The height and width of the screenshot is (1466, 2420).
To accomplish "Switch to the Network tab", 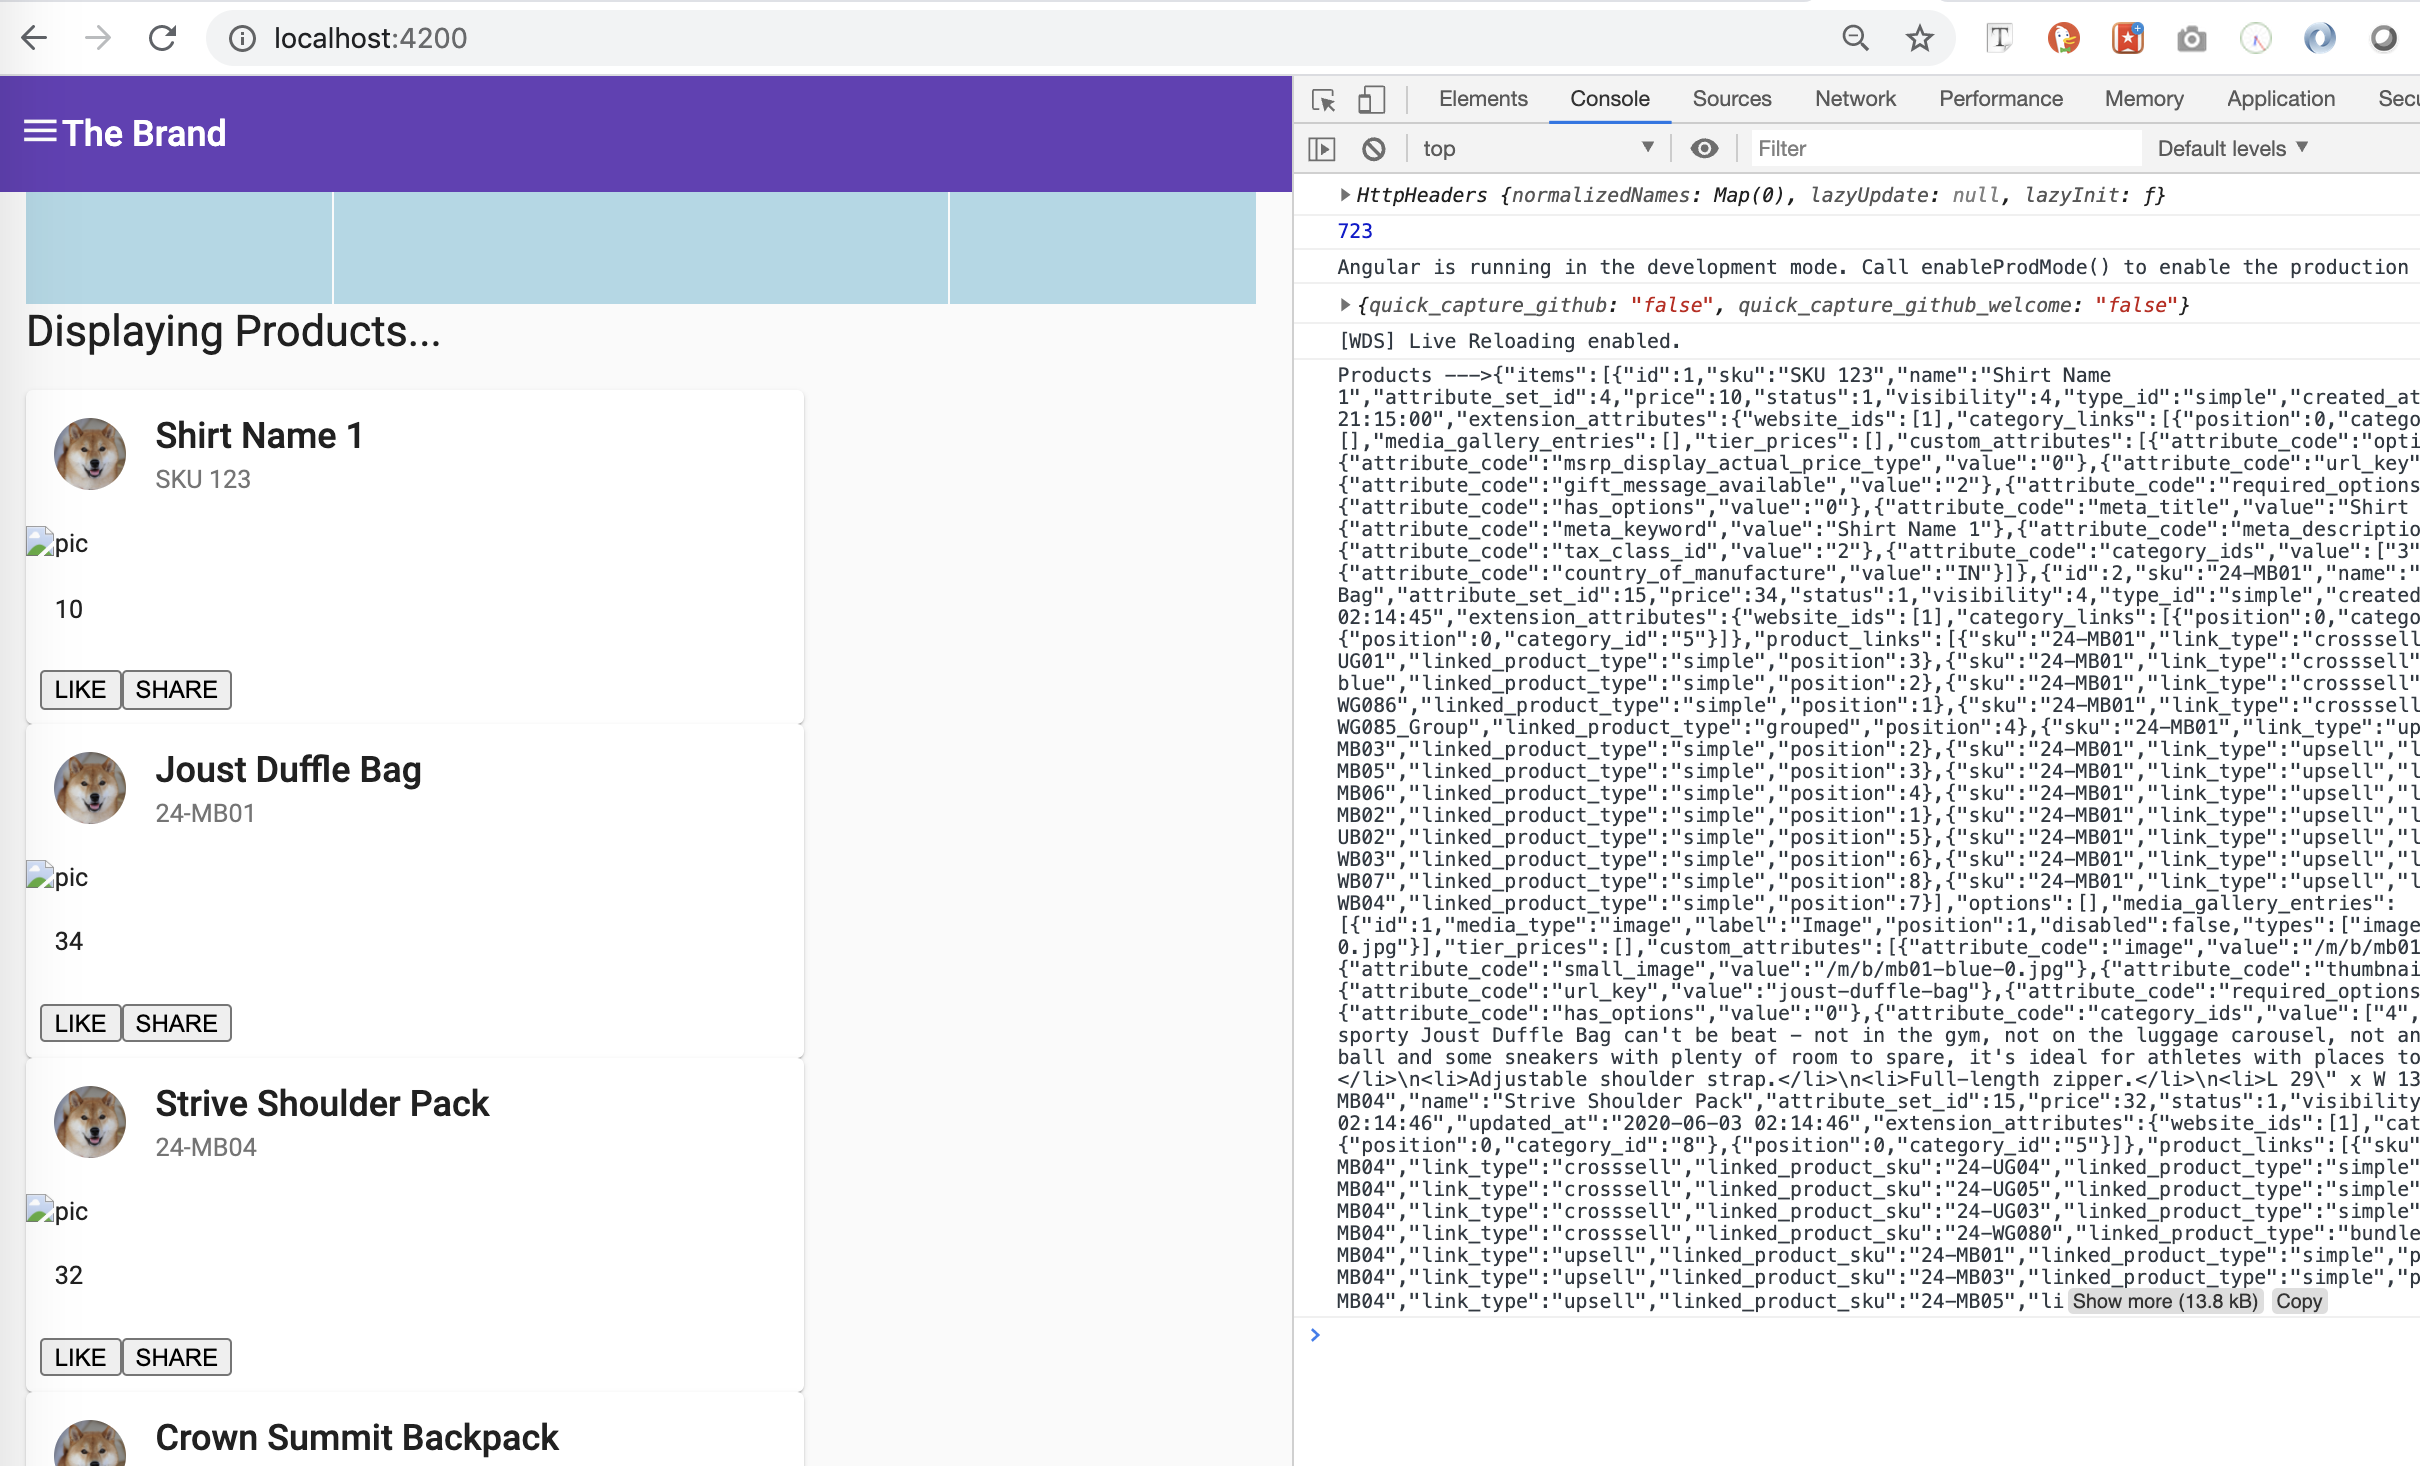I will tap(1855, 99).
